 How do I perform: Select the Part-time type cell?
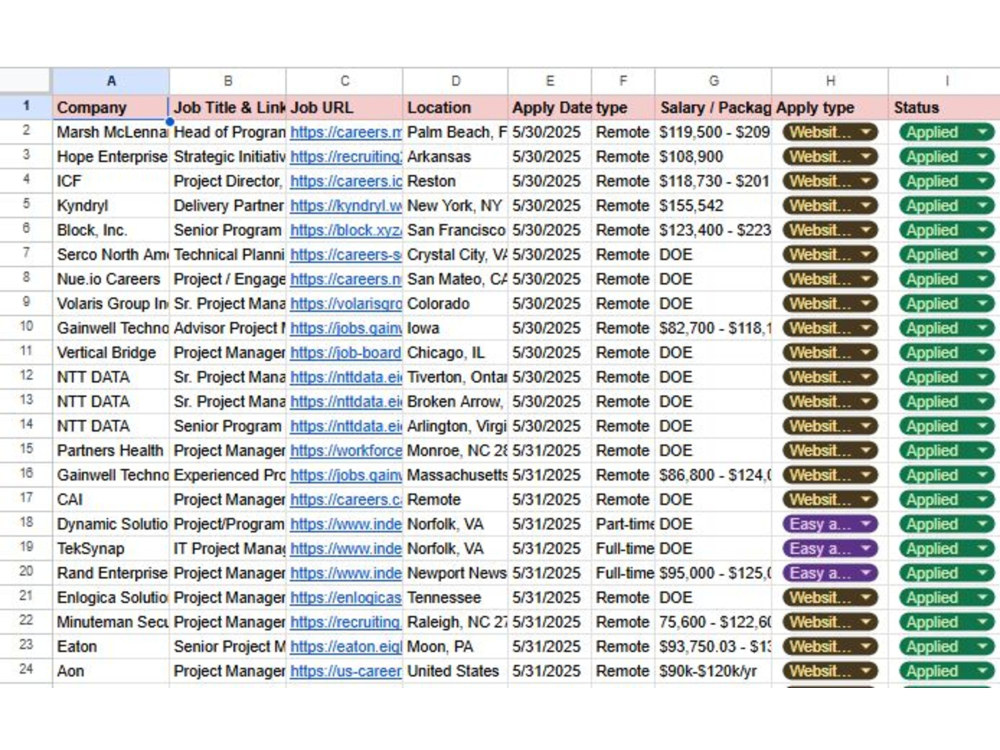point(623,524)
